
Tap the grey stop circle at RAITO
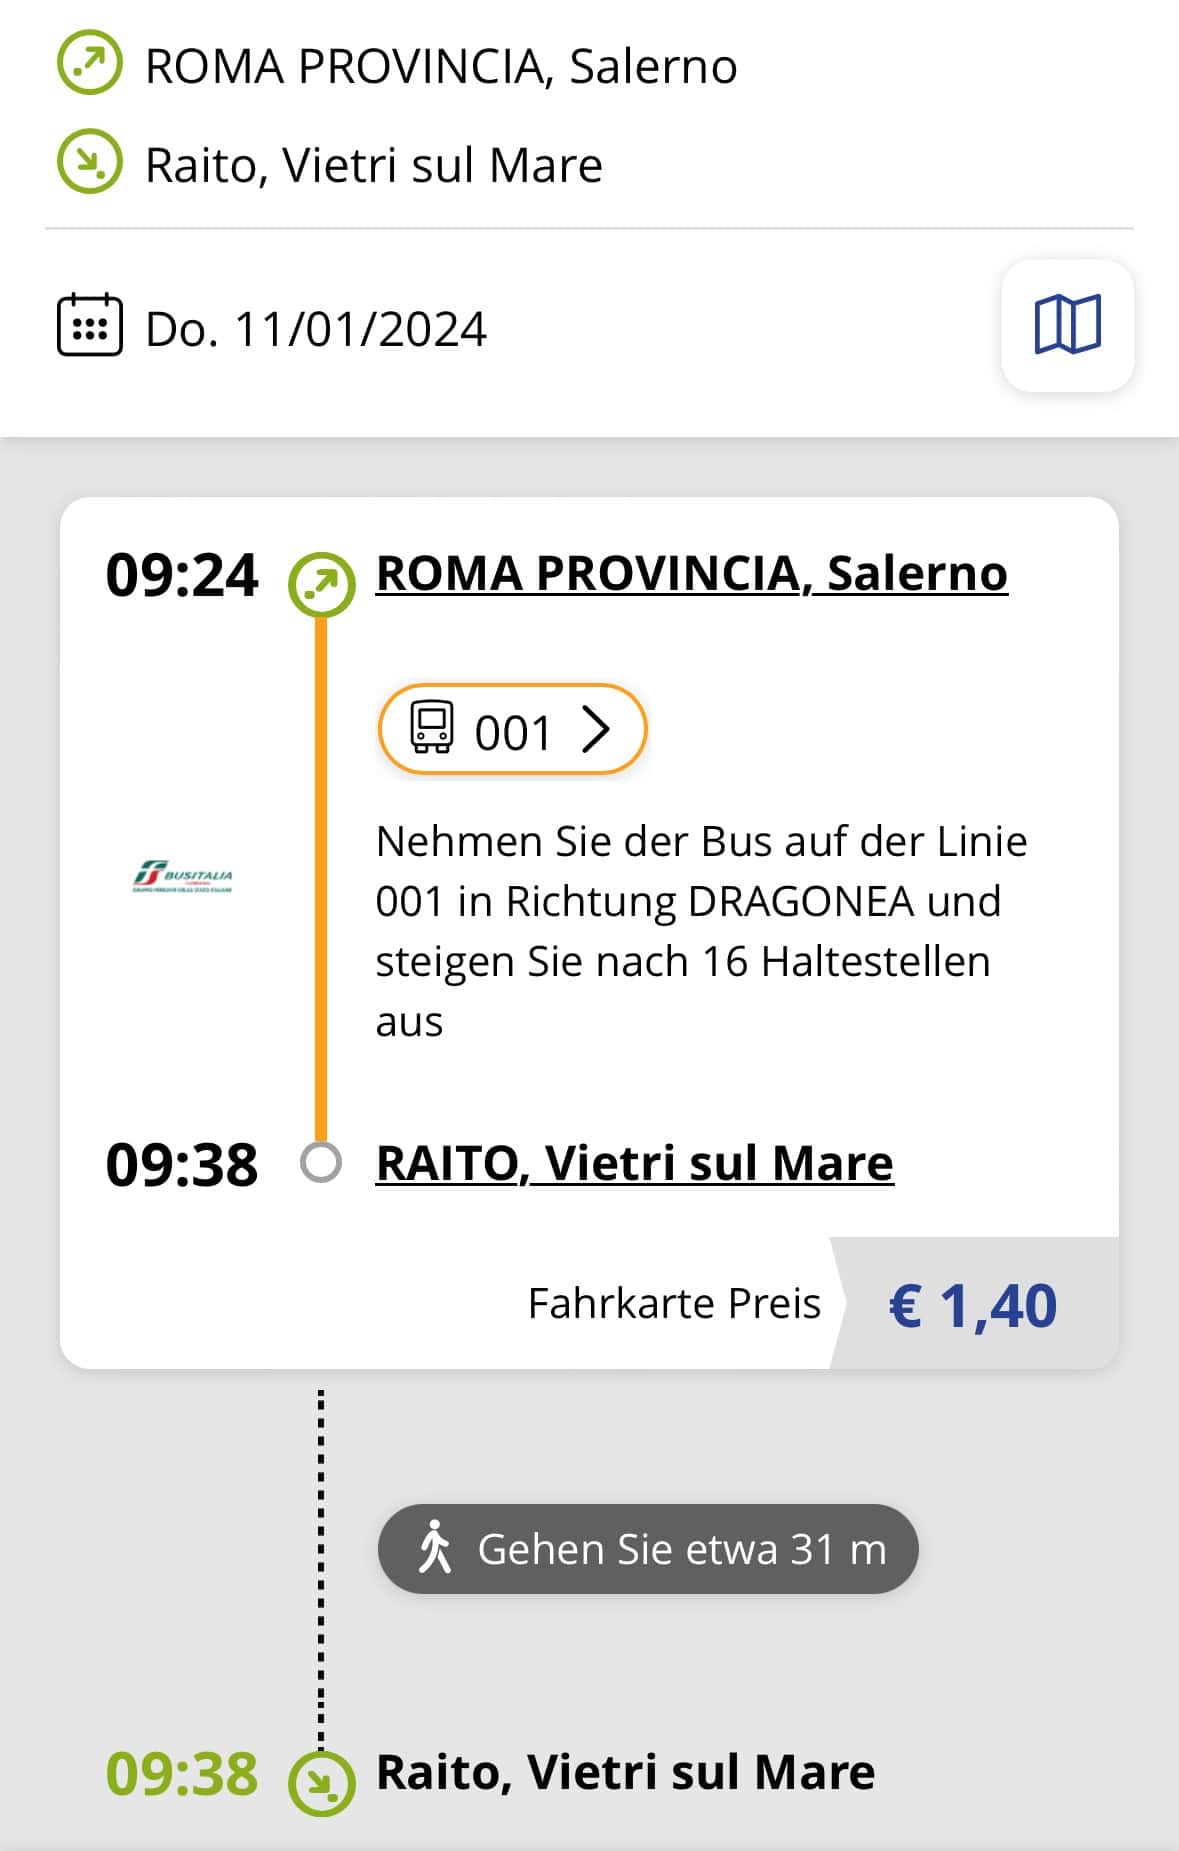click(321, 1163)
